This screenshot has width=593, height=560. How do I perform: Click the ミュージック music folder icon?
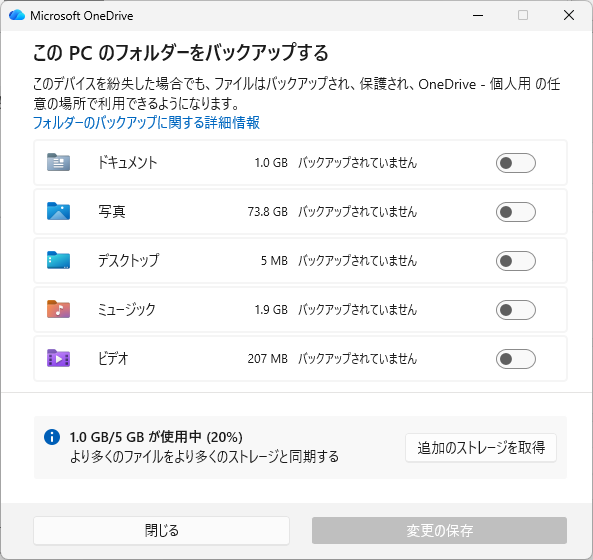point(58,309)
